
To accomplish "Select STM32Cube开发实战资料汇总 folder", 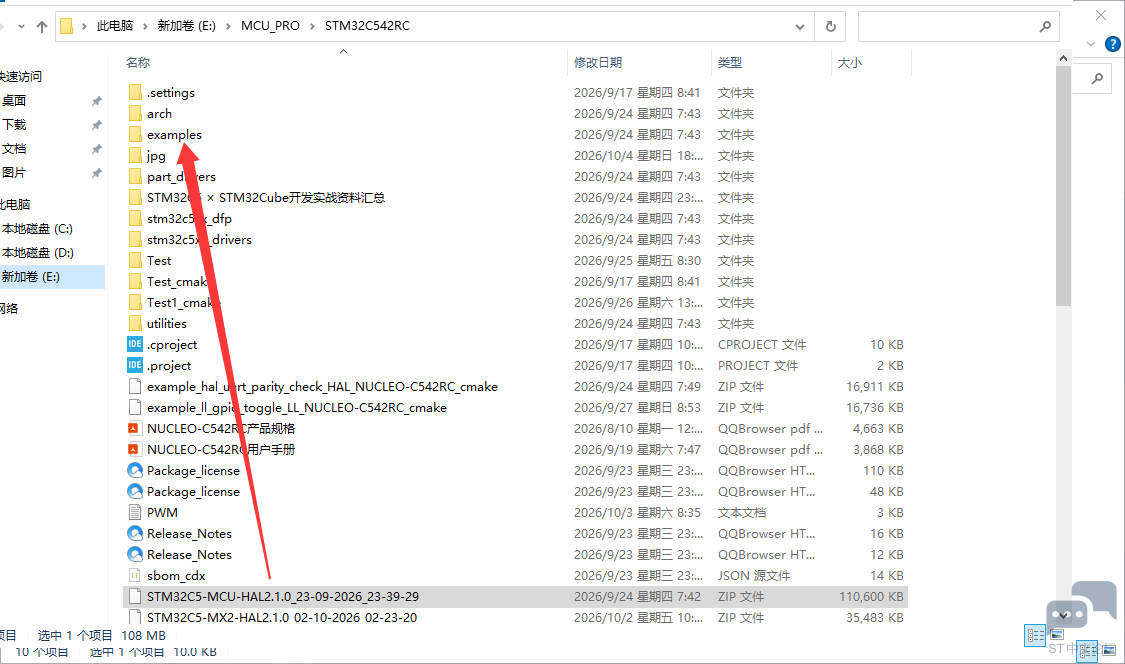I will pyautogui.click(x=265, y=197).
